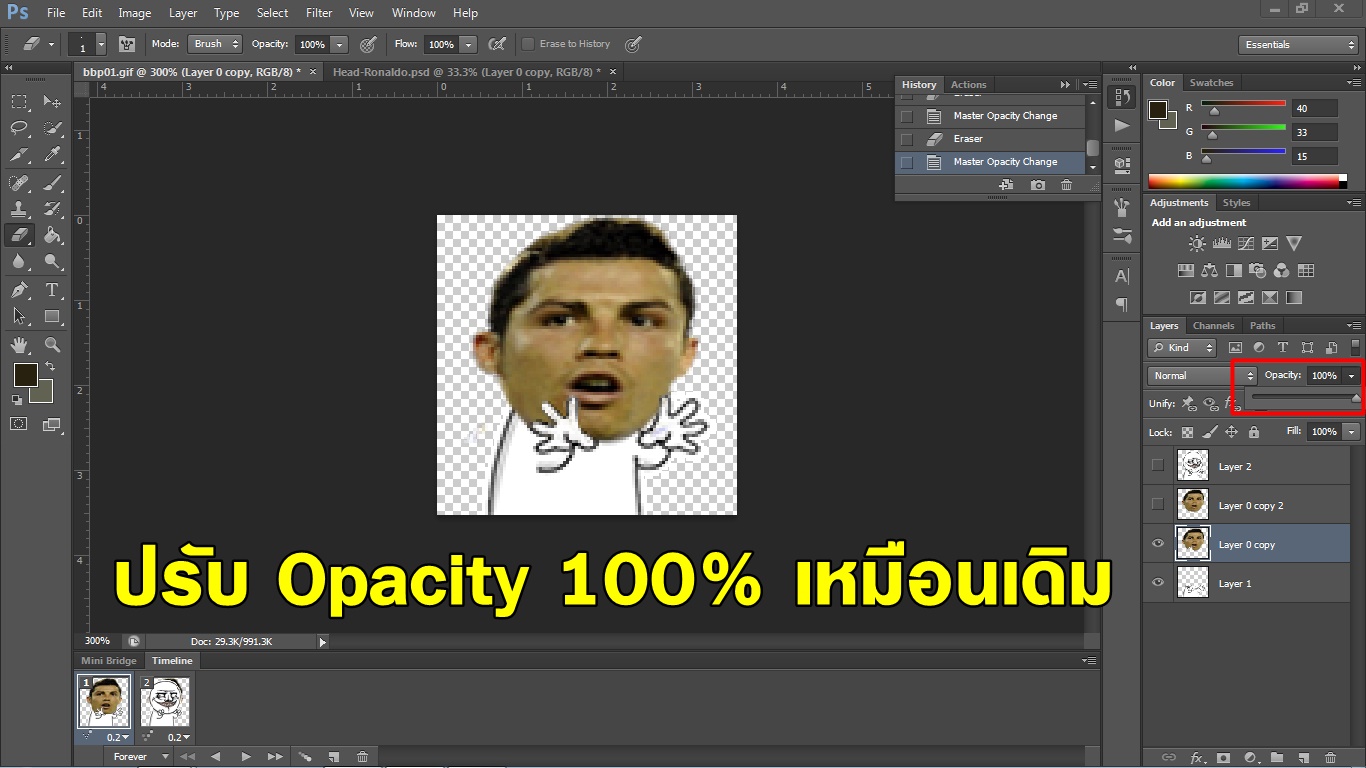Add a Curves adjustment
Image resolution: width=1366 pixels, height=768 pixels.
tap(1245, 243)
